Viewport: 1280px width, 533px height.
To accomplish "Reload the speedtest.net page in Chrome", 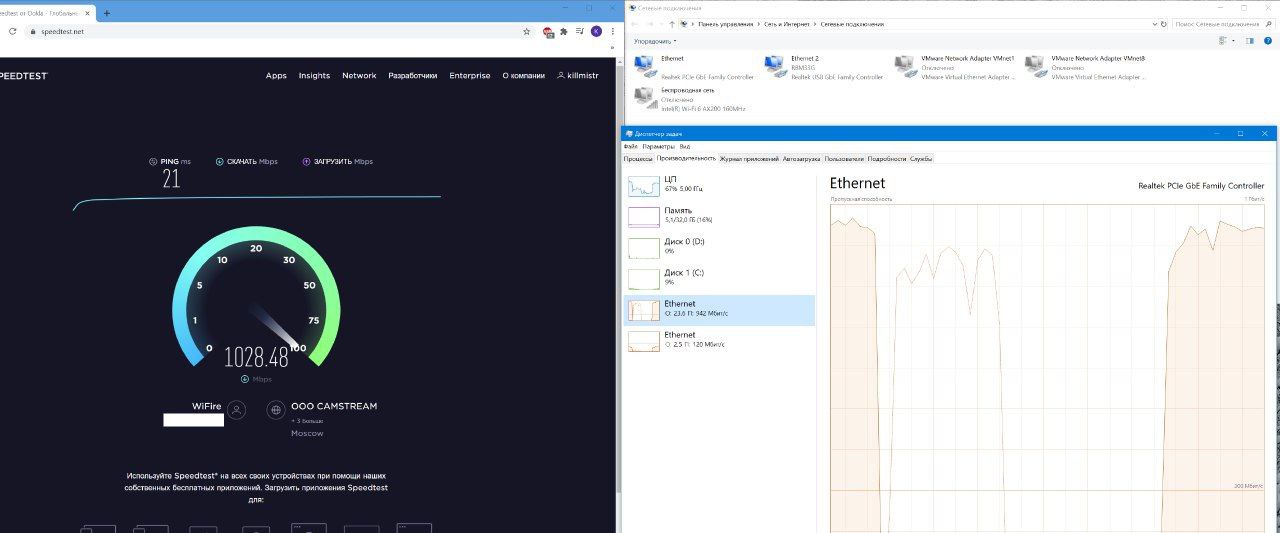I will tap(12, 31).
